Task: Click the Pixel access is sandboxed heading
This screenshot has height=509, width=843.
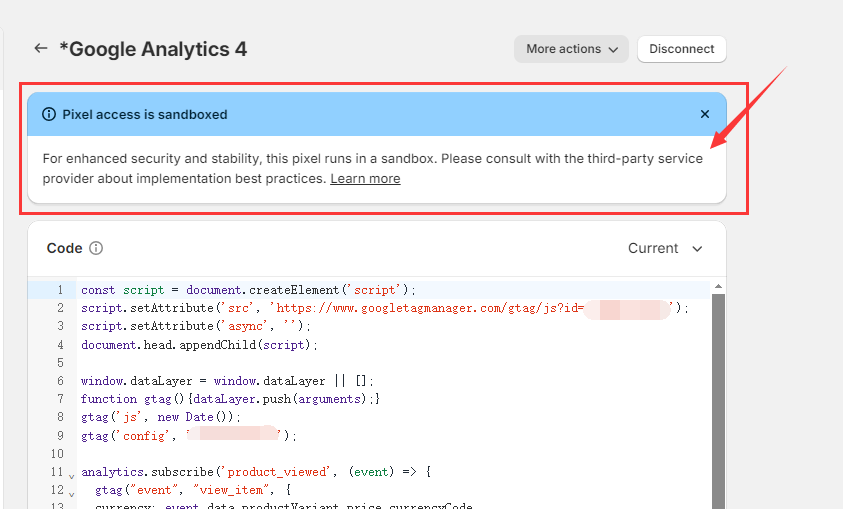Action: 145,115
